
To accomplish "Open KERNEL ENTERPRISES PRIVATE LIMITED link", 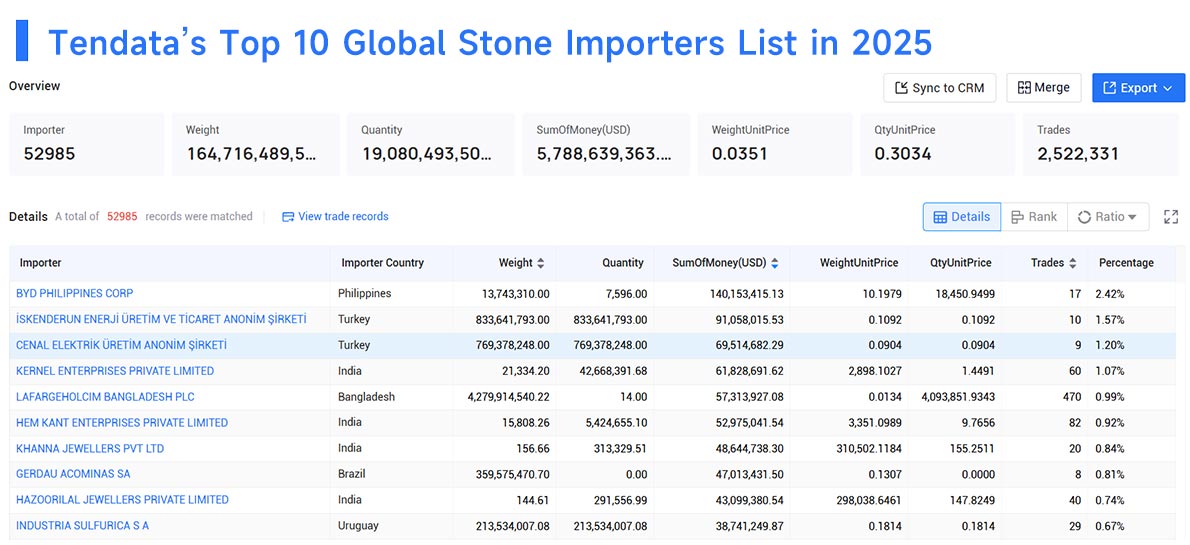I will tap(115, 370).
